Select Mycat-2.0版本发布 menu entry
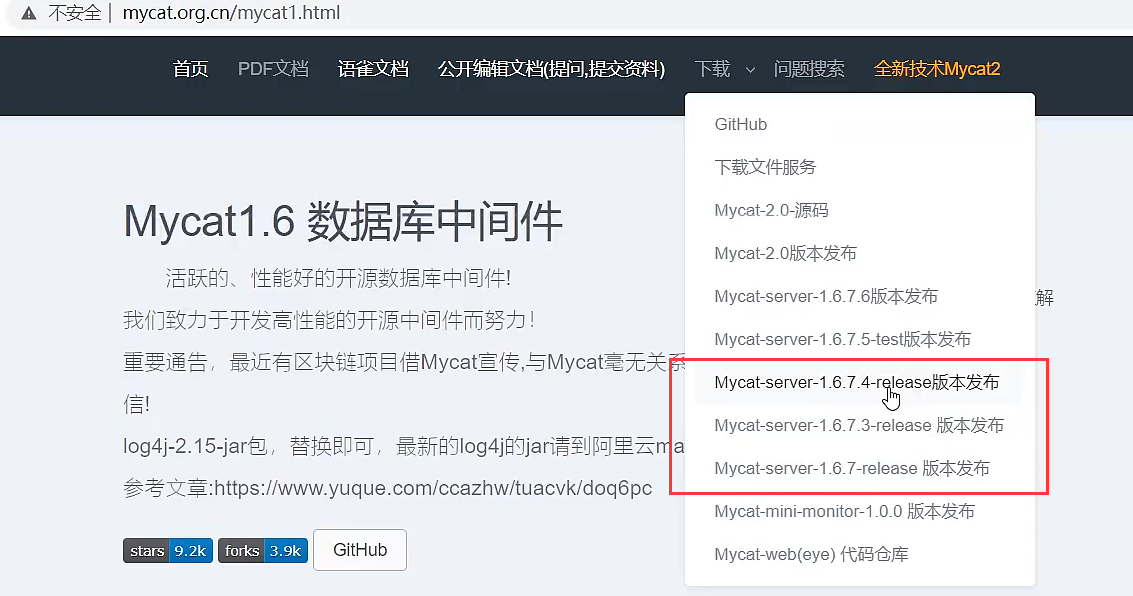 point(860,253)
